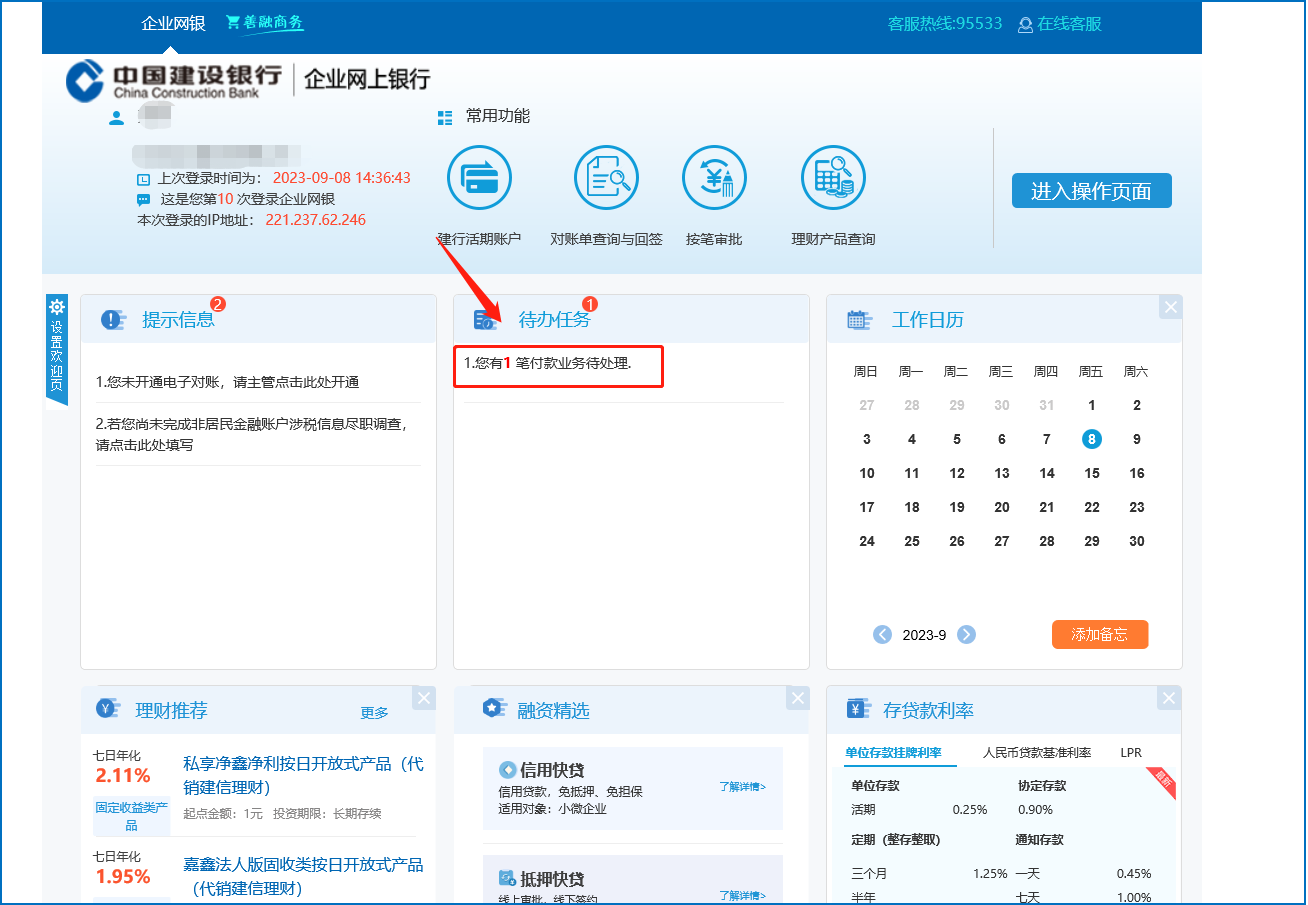Open the 理财产品查询 icon

pos(833,179)
